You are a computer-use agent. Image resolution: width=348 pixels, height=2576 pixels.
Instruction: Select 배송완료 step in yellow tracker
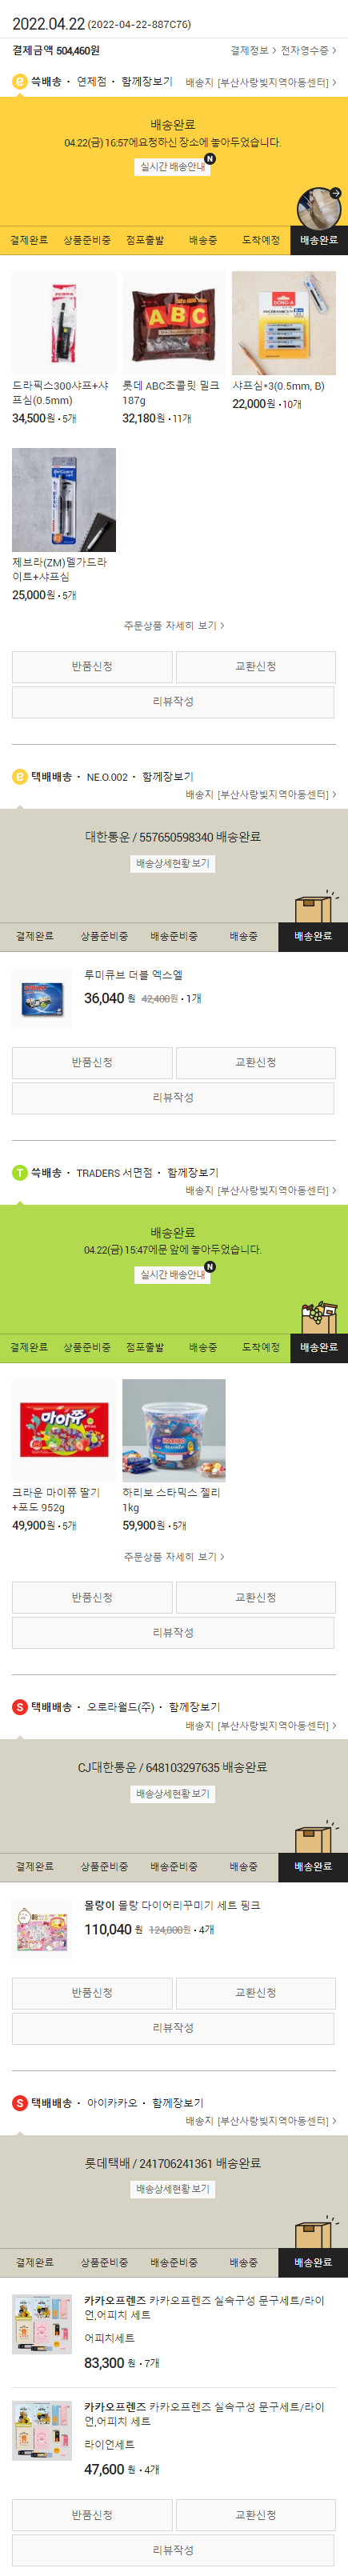(x=319, y=240)
